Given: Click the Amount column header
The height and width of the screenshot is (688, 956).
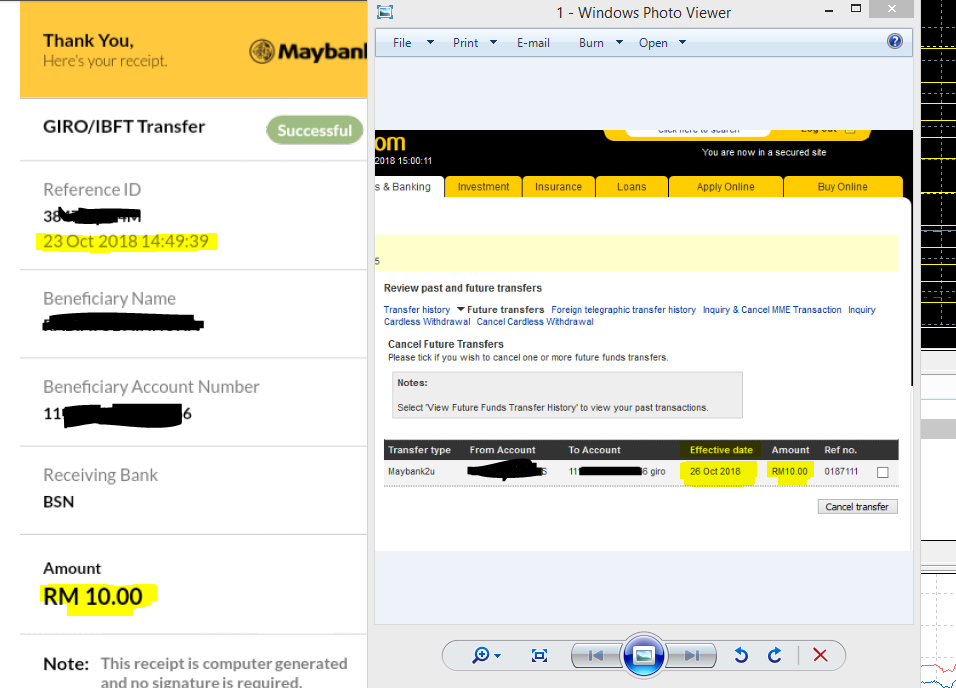Looking at the screenshot, I should [790, 450].
